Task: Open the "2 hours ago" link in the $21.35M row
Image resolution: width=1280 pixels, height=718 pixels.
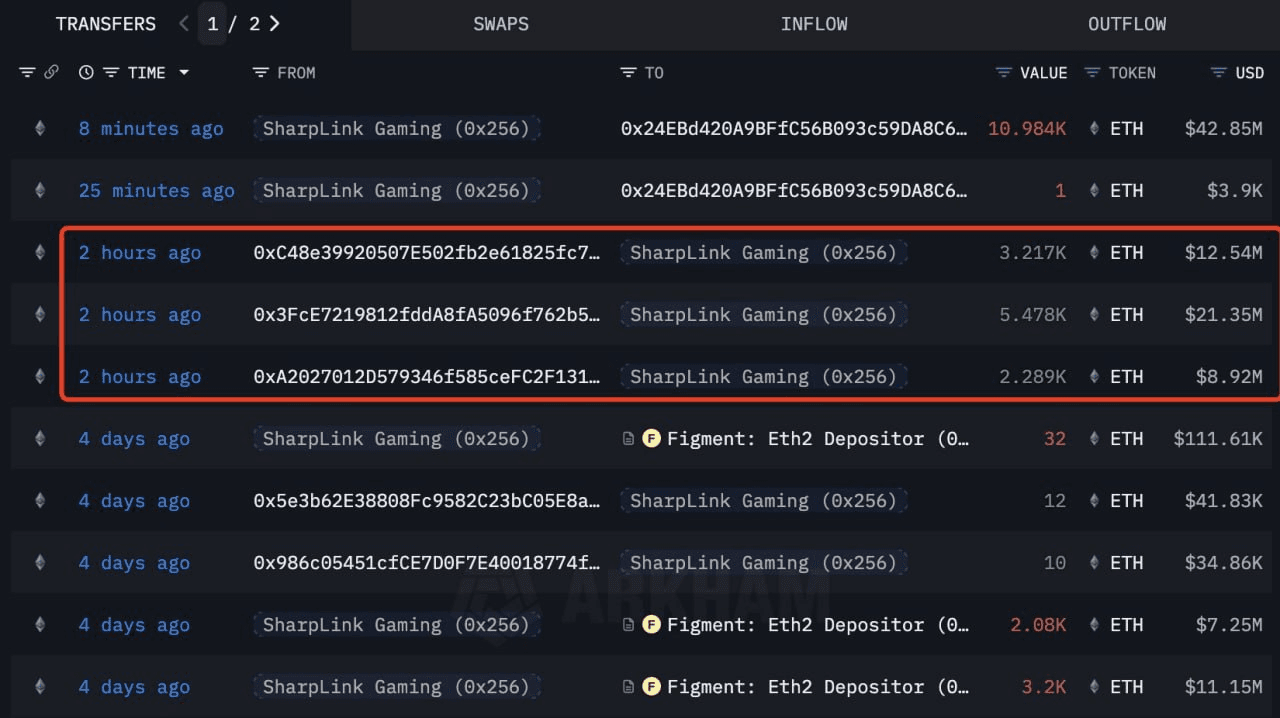Action: pyautogui.click(x=140, y=314)
